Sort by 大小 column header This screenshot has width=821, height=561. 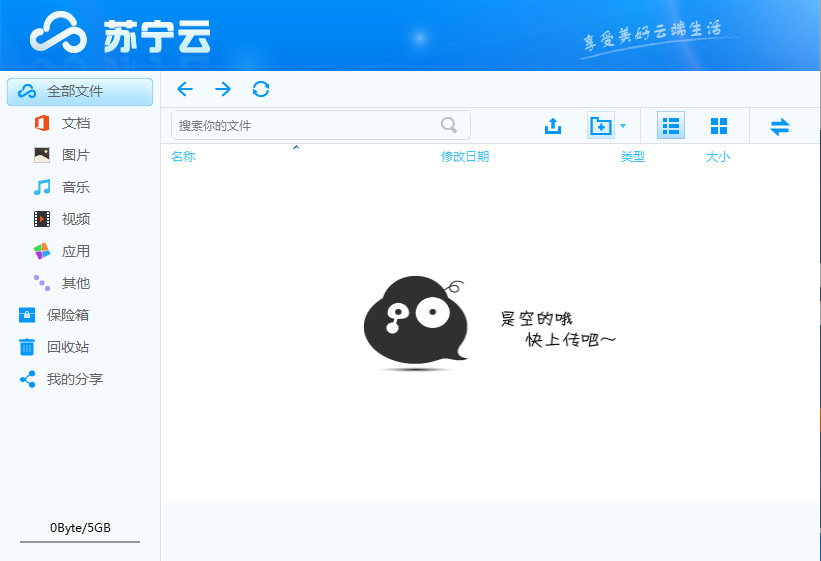coord(718,157)
